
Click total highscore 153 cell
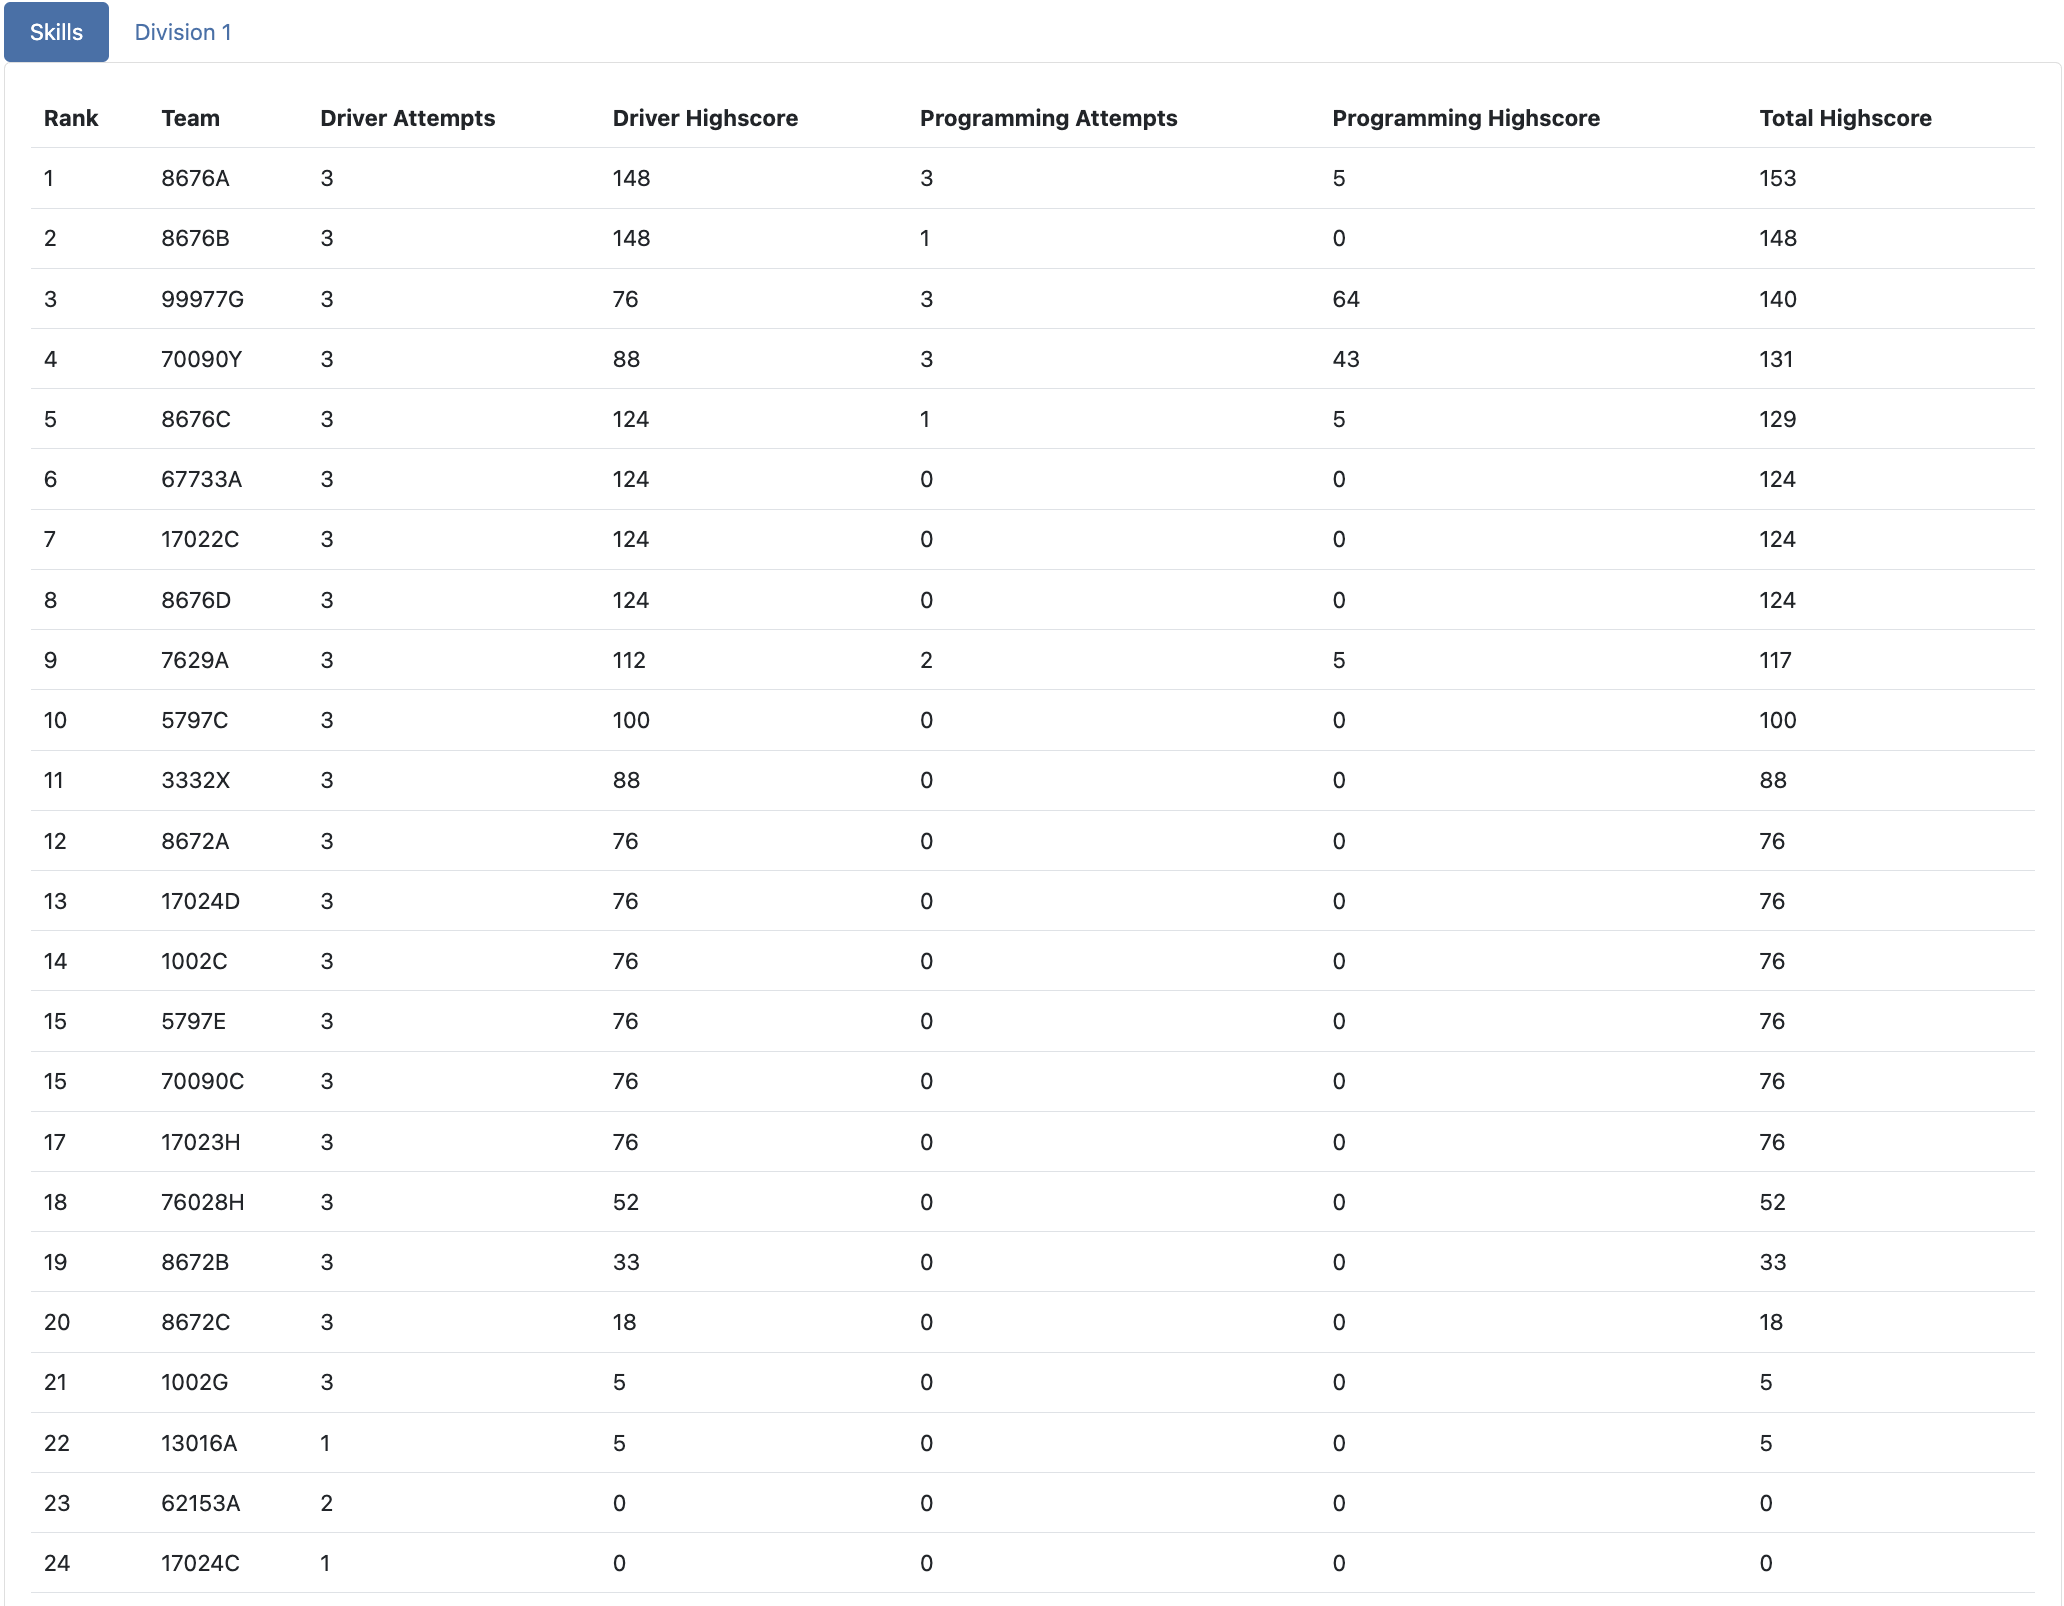pos(1777,178)
